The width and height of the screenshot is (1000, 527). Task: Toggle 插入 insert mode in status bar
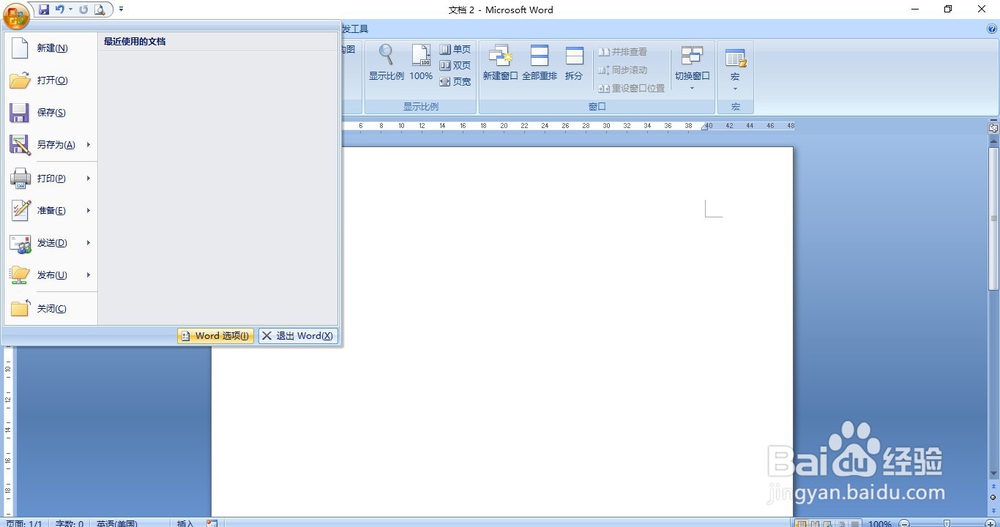(185, 523)
